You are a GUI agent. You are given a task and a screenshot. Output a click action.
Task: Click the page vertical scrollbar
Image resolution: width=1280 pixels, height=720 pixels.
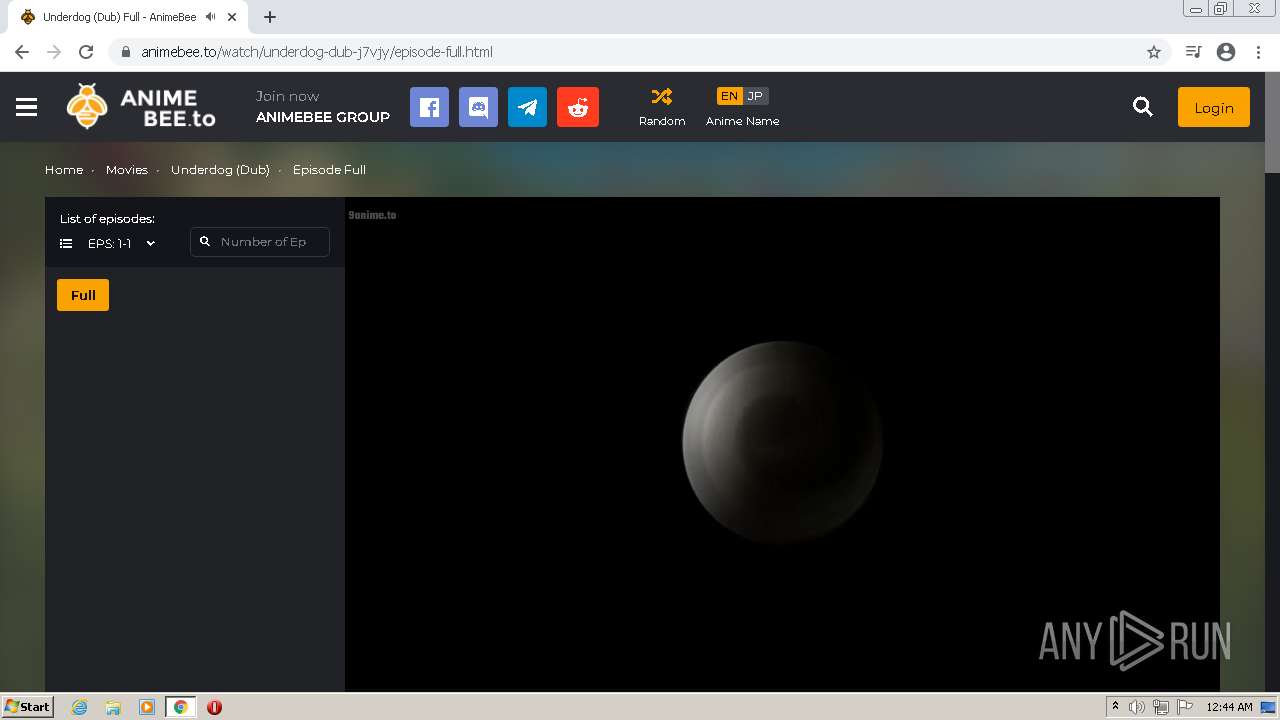coord(1272,122)
